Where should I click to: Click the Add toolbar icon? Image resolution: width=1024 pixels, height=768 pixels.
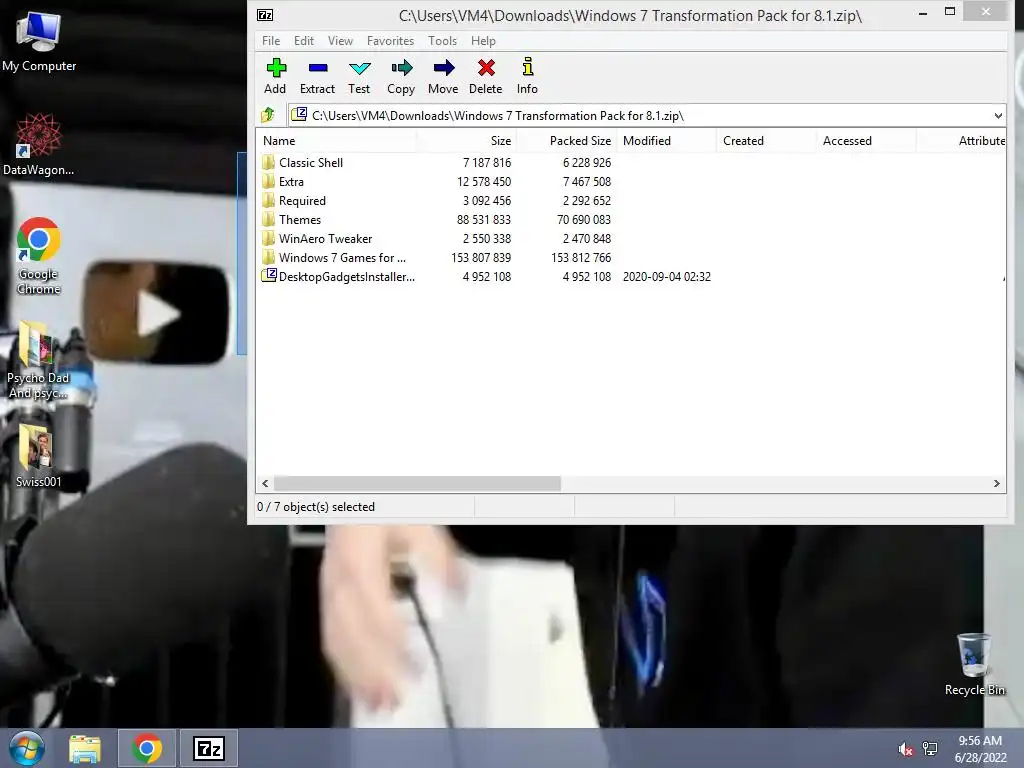pyautogui.click(x=276, y=68)
